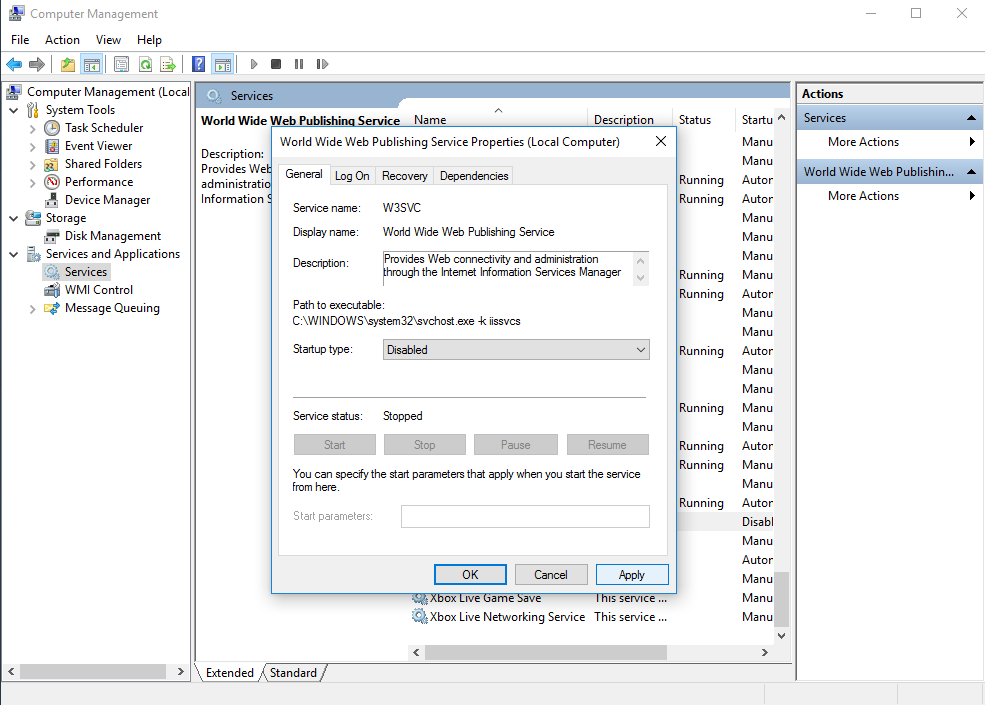This screenshot has width=985, height=705.
Task: Expand Message Queuing in the tree
Action: click(x=31, y=308)
